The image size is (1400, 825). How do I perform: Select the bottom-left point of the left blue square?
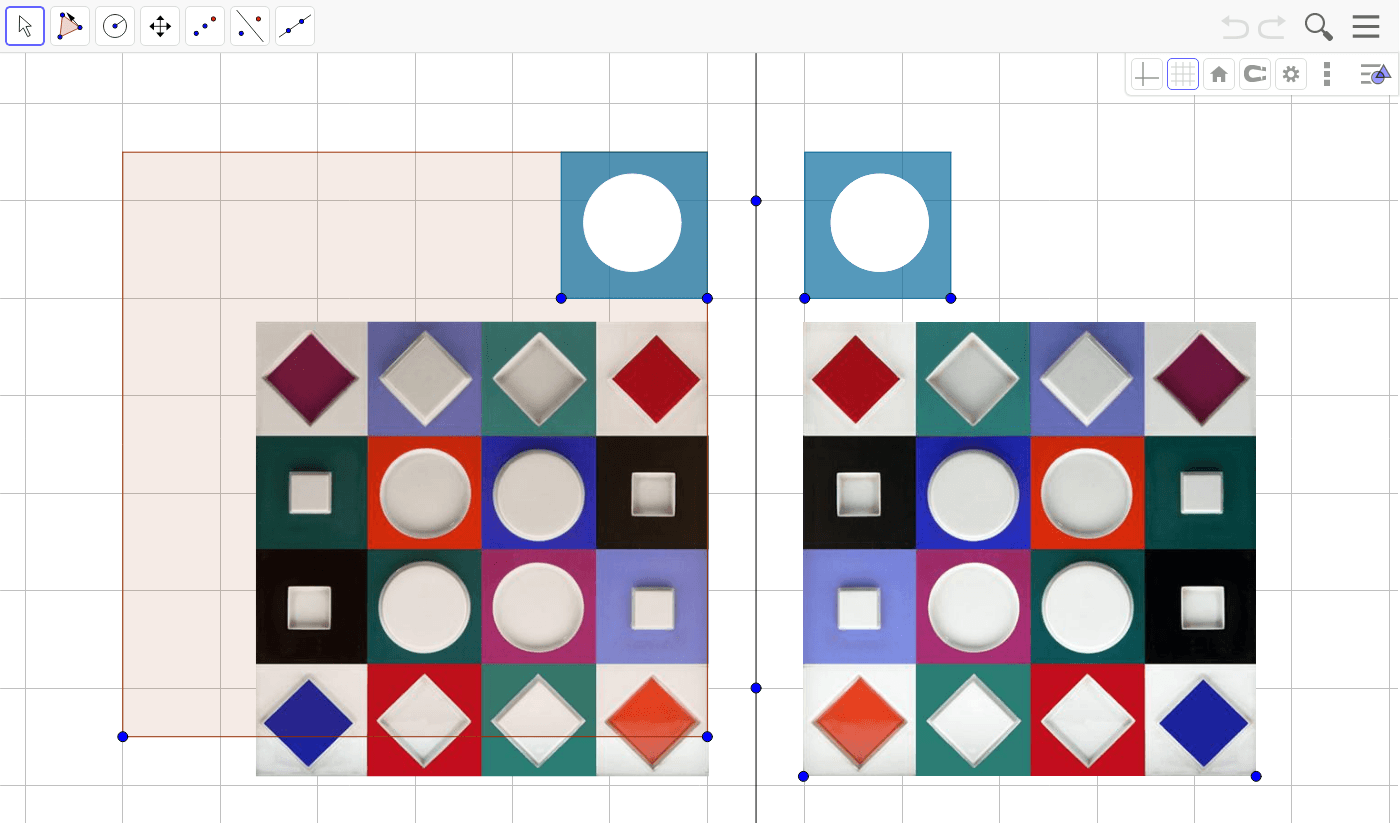[x=561, y=298]
